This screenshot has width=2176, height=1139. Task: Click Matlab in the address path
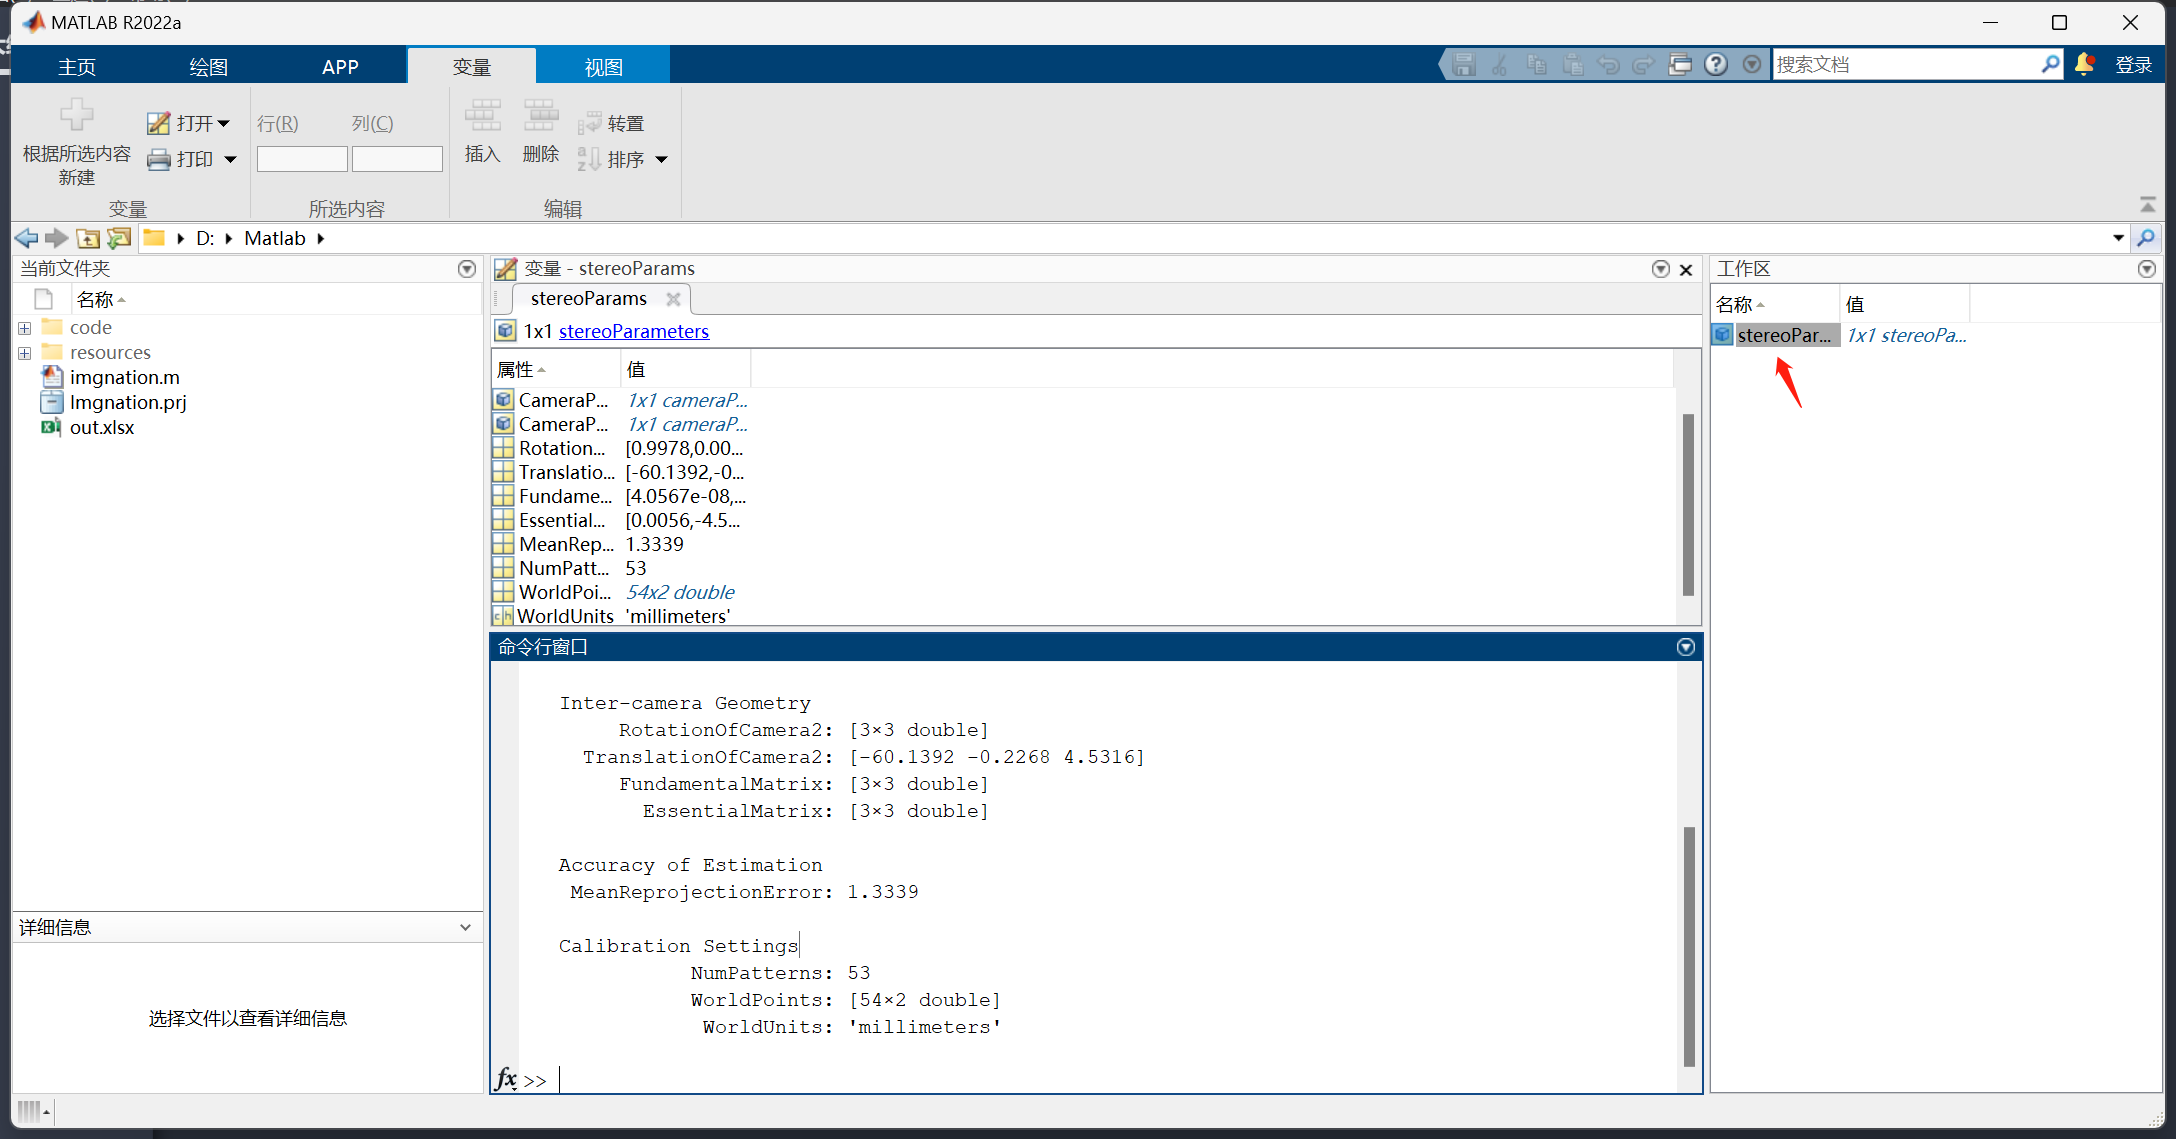[274, 238]
